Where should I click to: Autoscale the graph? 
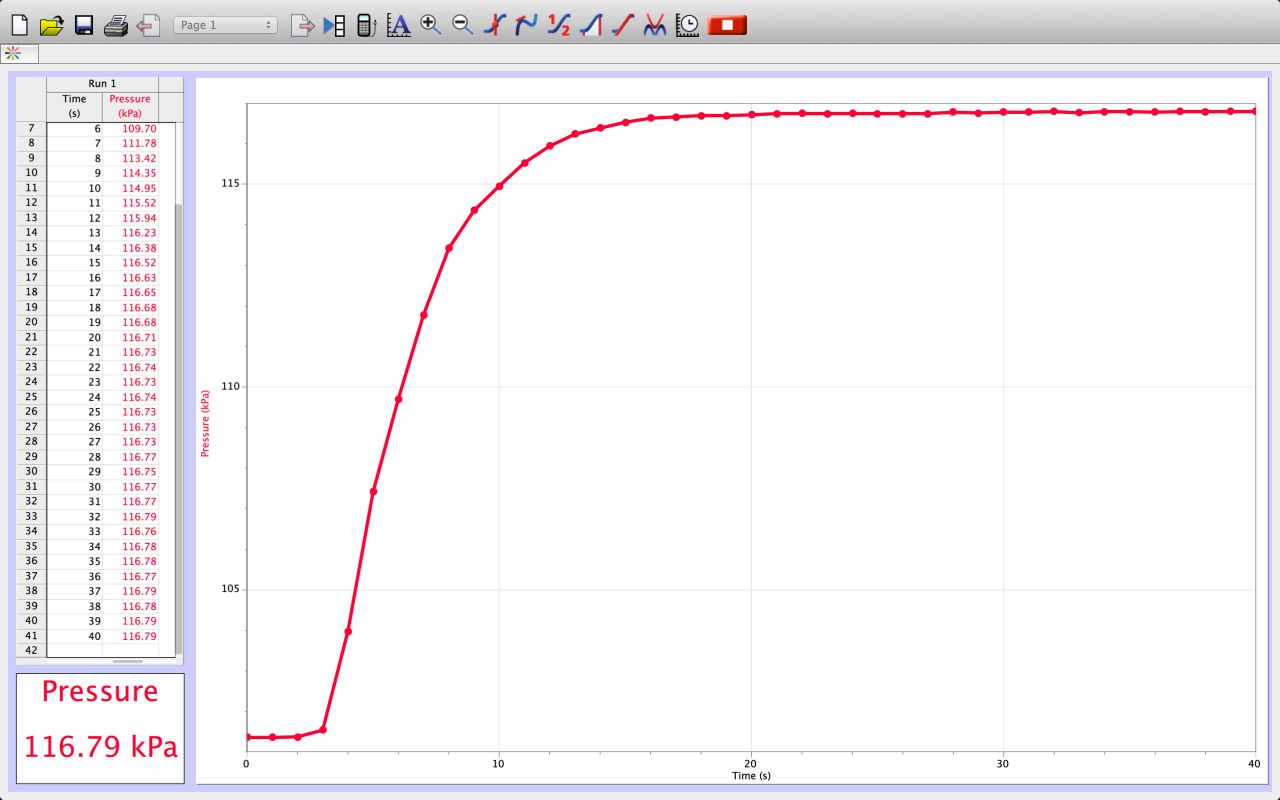pyautogui.click(x=398, y=25)
